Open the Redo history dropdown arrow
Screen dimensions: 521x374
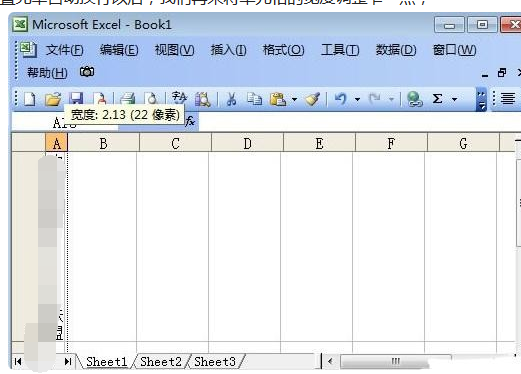(391, 99)
